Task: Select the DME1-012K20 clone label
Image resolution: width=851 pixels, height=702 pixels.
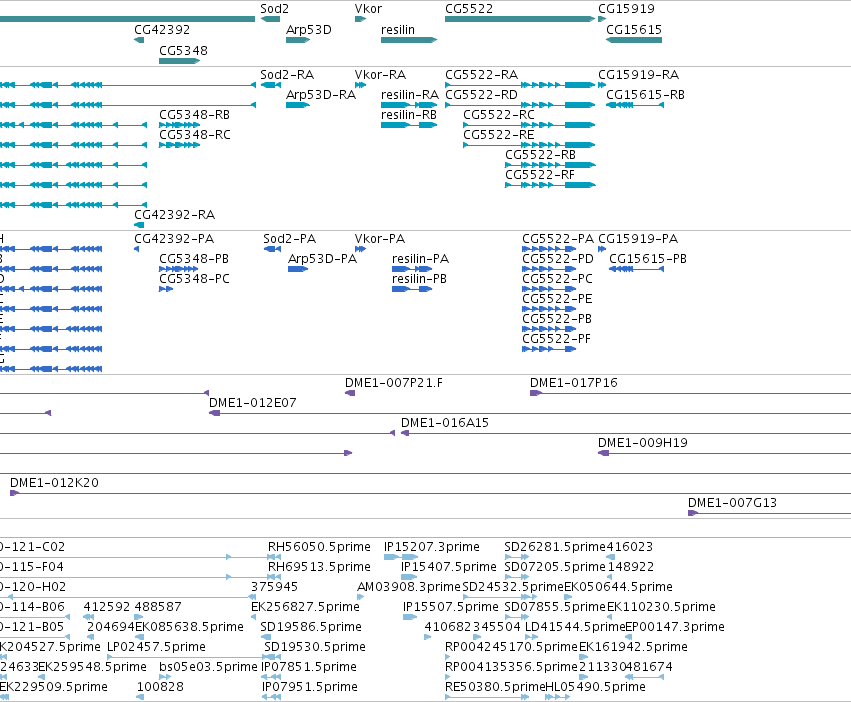Action: coord(54,483)
